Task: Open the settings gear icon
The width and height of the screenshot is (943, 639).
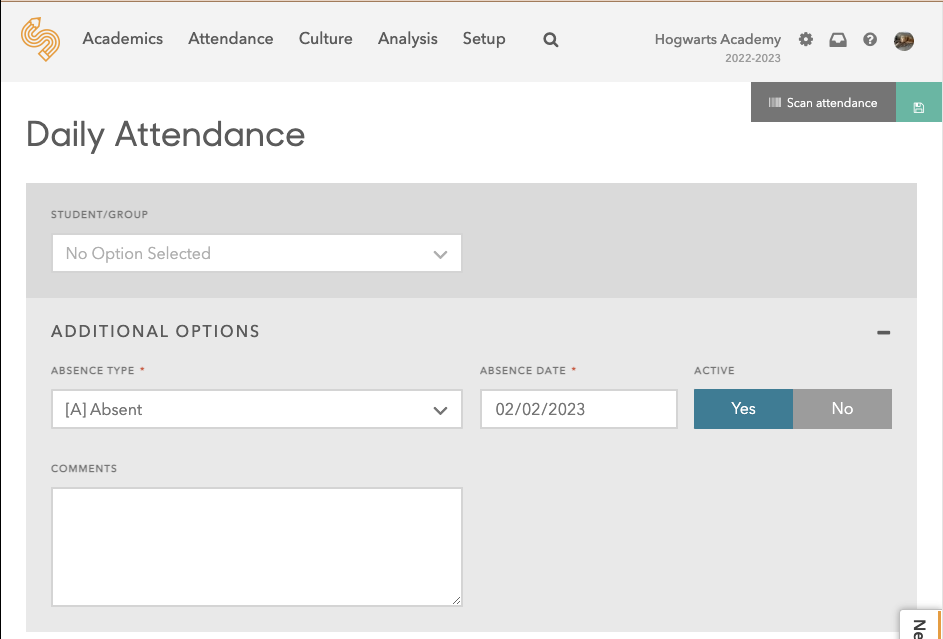Action: click(806, 40)
